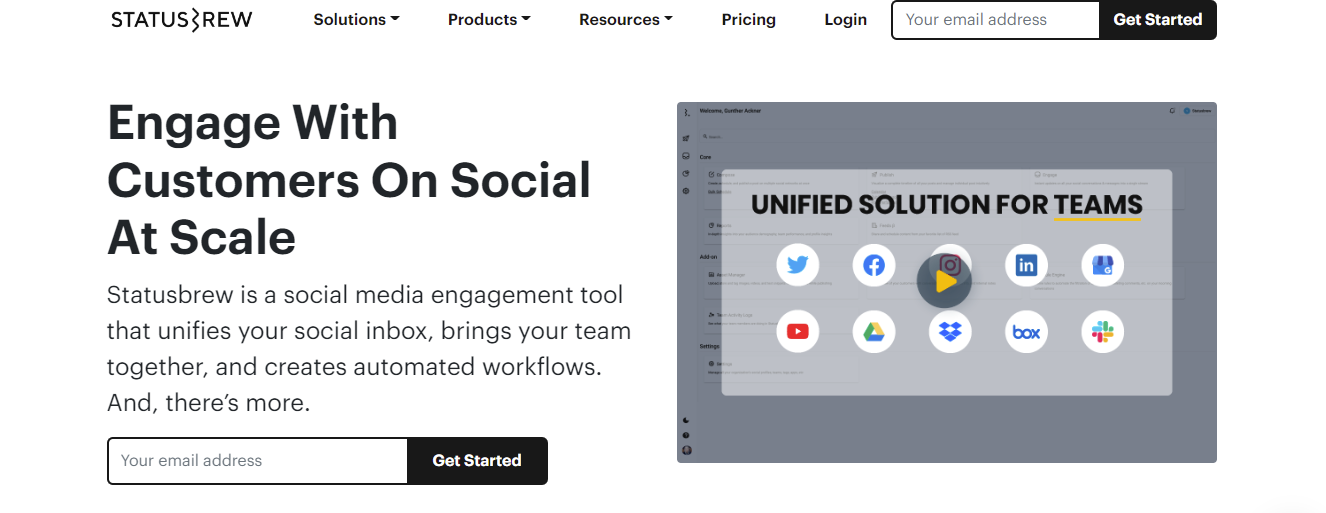The width and height of the screenshot is (1326, 513).
Task: Go to the Pricing page
Action: 748,20
